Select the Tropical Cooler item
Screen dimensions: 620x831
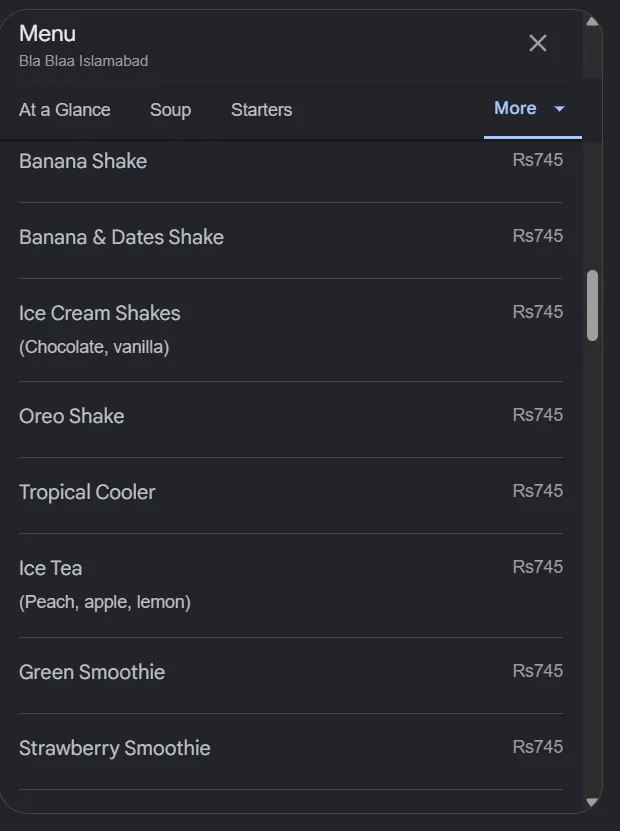point(290,496)
